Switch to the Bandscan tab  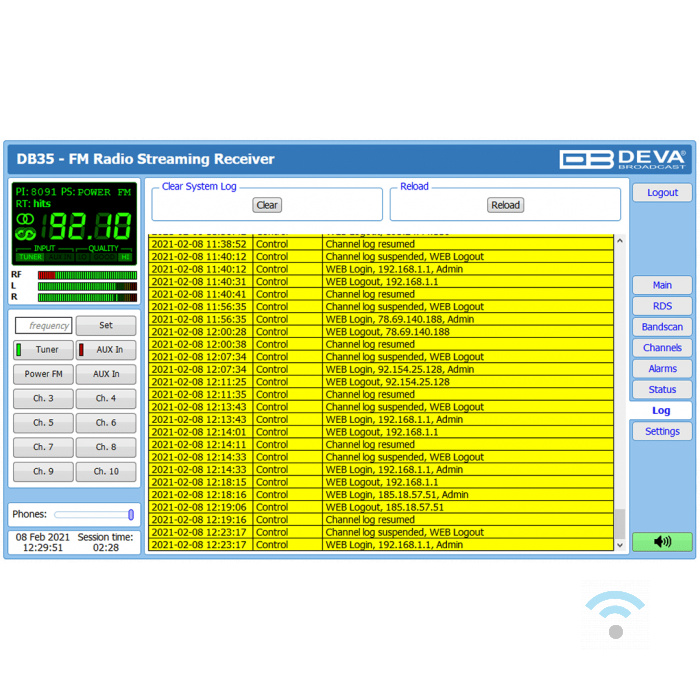click(662, 327)
